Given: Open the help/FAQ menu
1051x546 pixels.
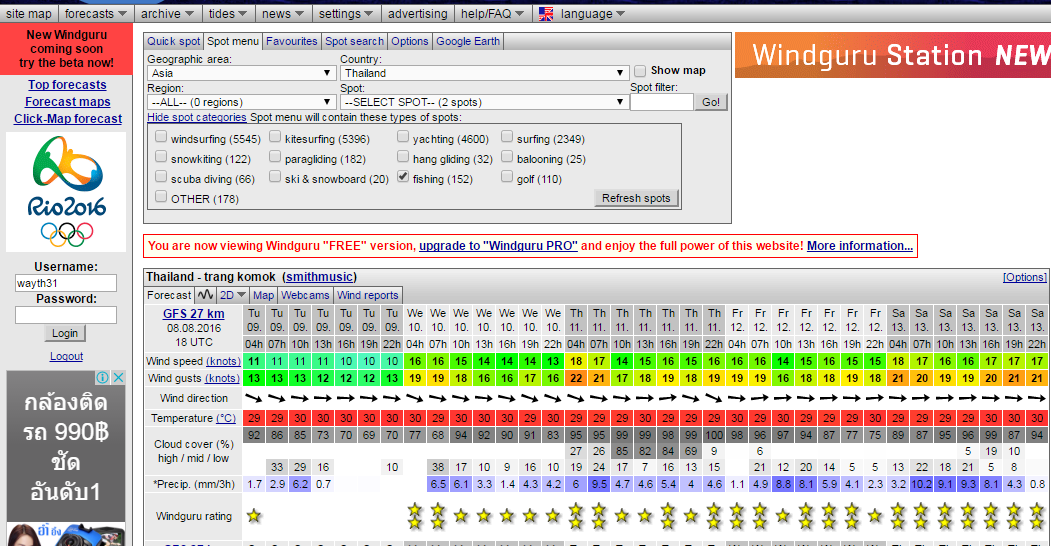Looking at the screenshot, I should pos(493,13).
